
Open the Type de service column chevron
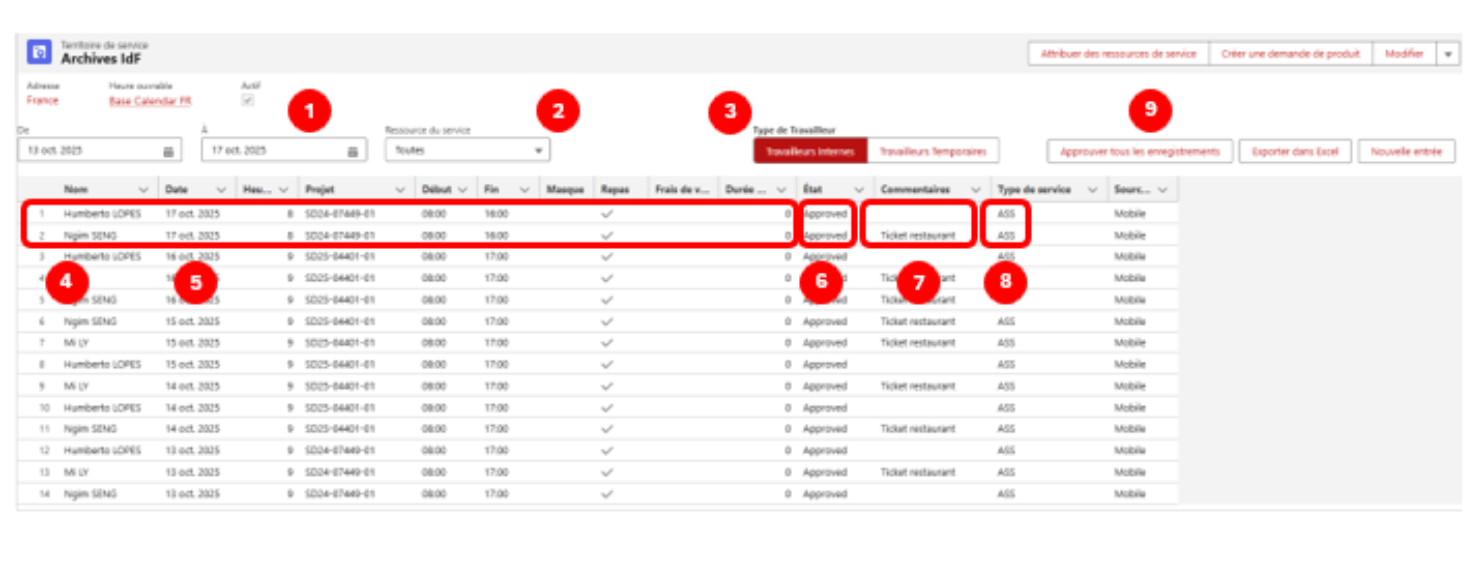pos(1092,189)
